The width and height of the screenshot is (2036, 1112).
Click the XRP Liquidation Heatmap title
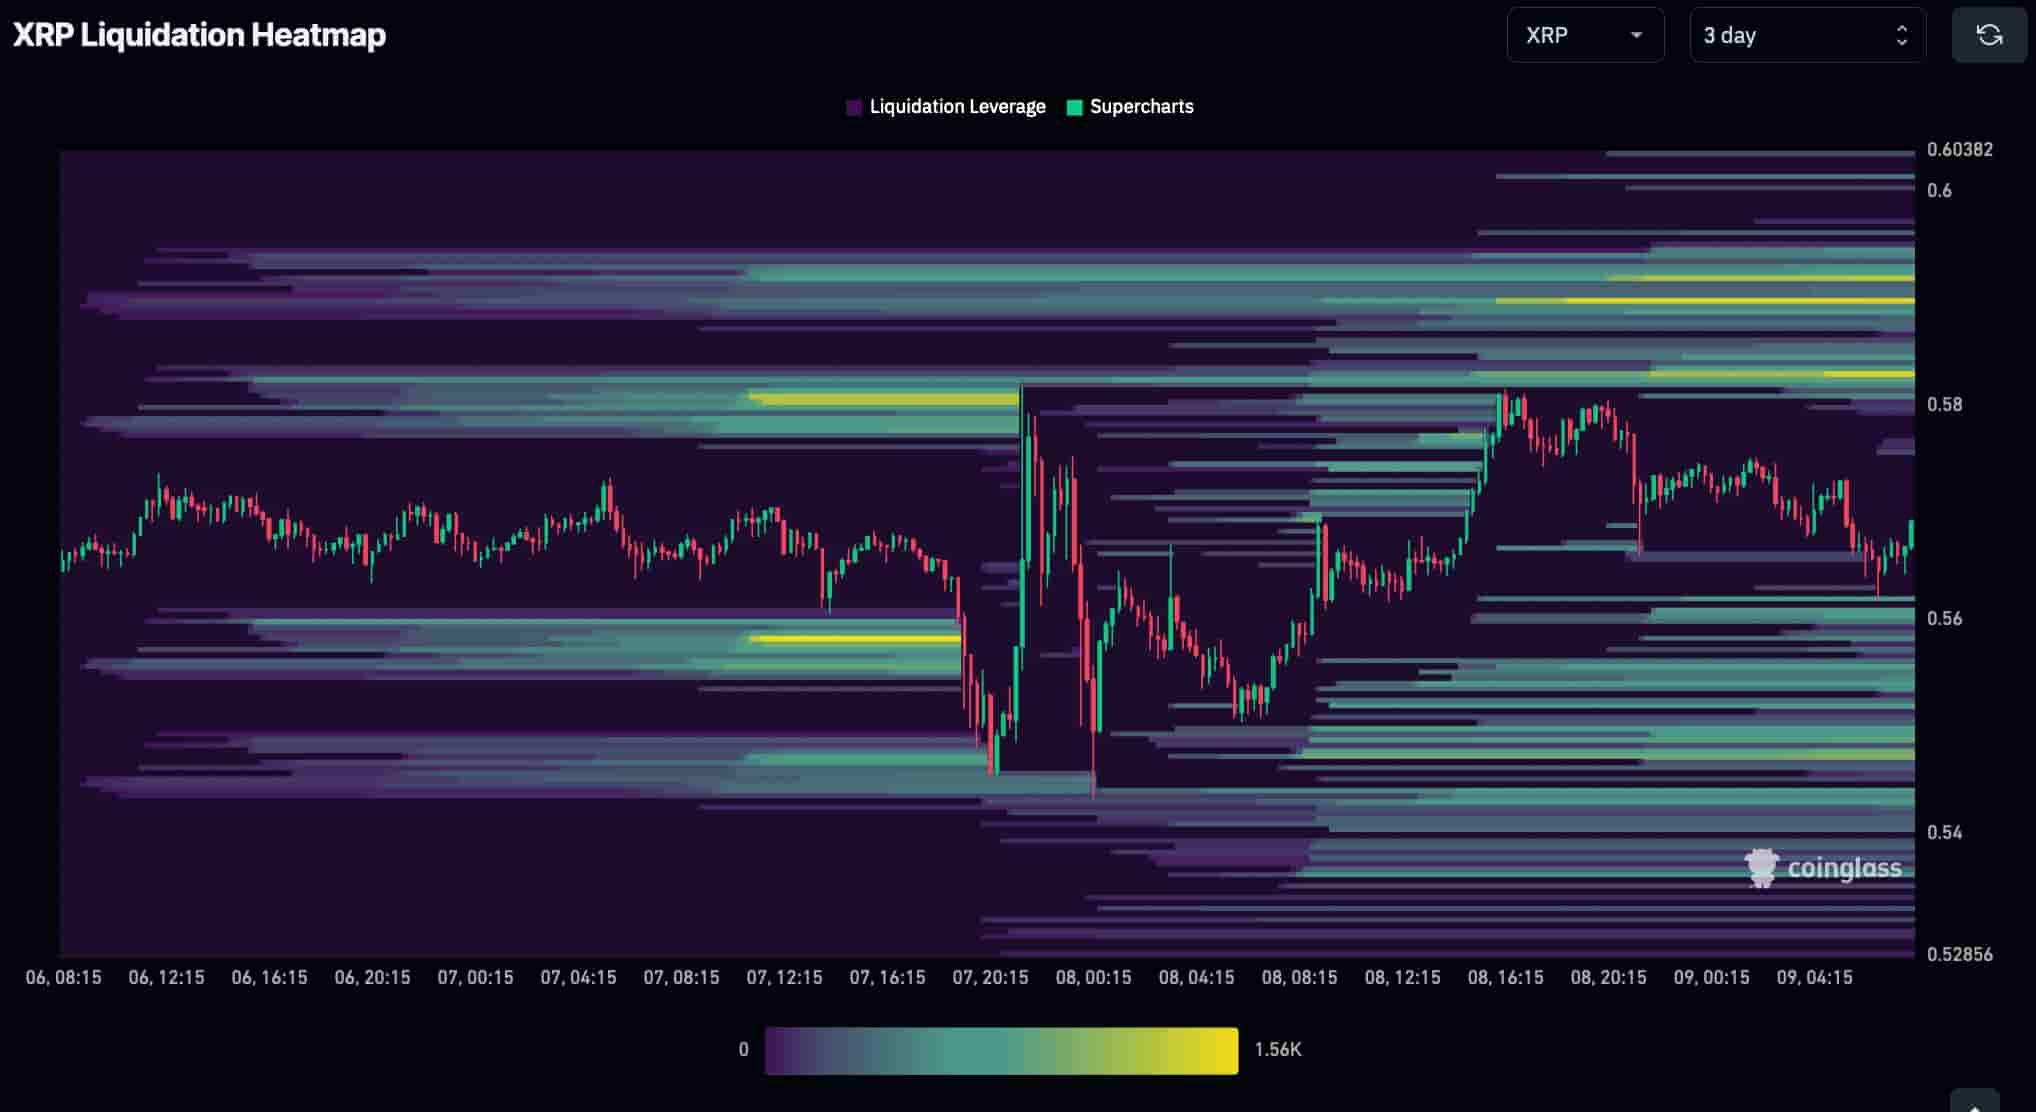198,34
